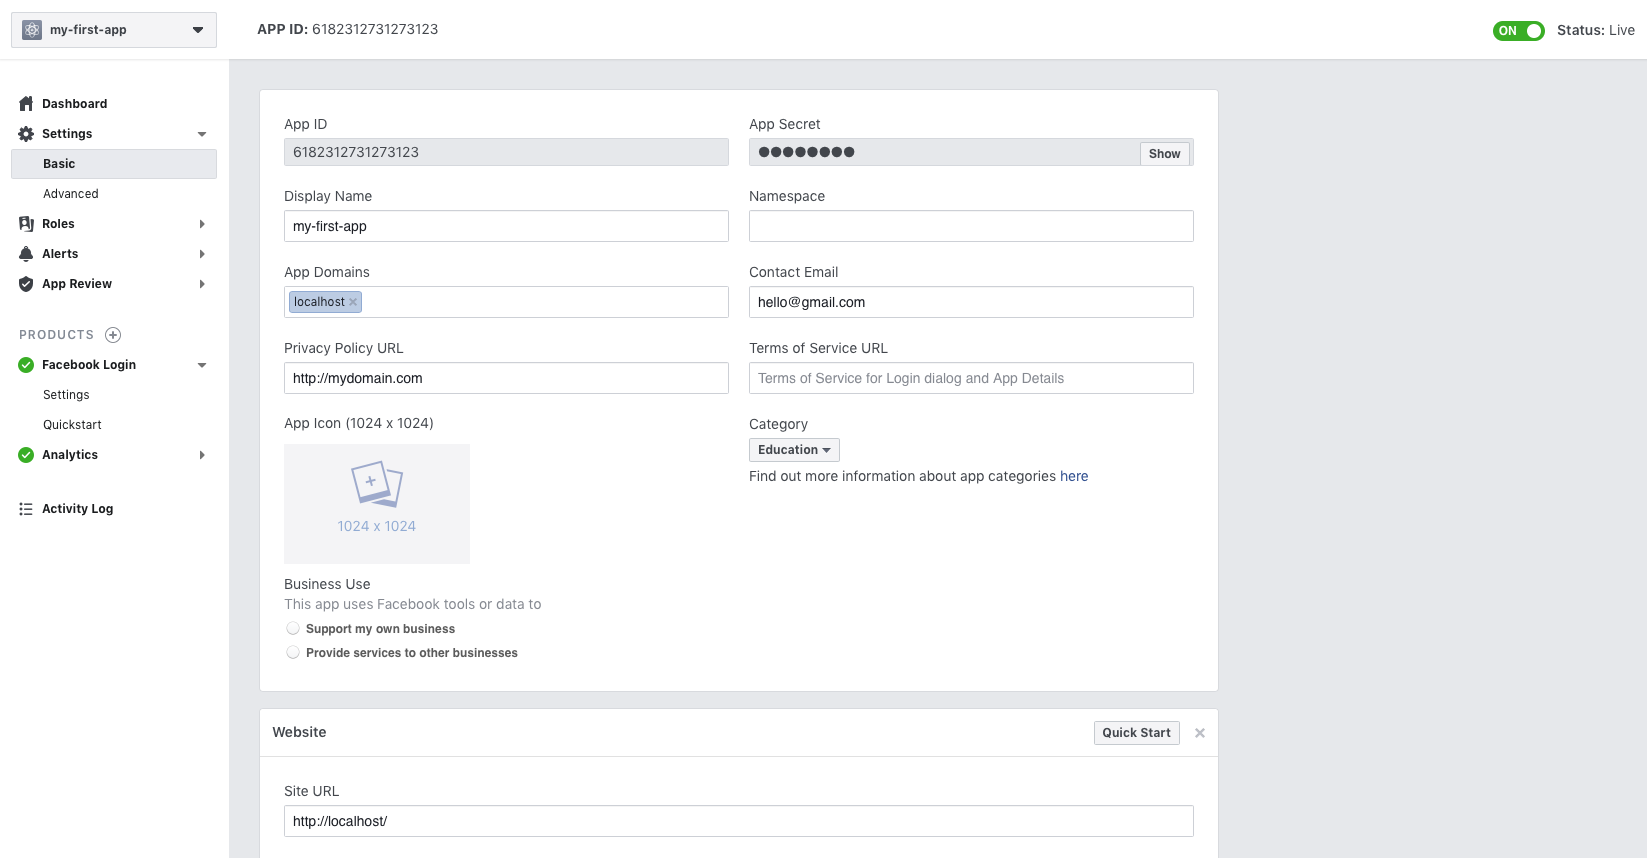Expand the Alerts submenu arrow
1647x858 pixels.
[x=202, y=254]
